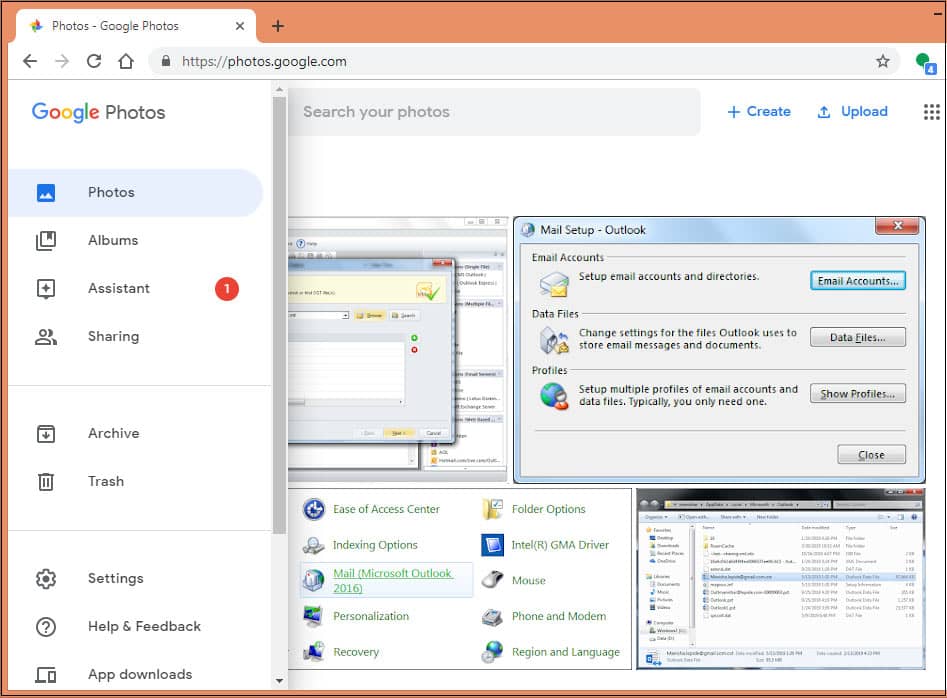Click the browser back arrow

click(30, 61)
